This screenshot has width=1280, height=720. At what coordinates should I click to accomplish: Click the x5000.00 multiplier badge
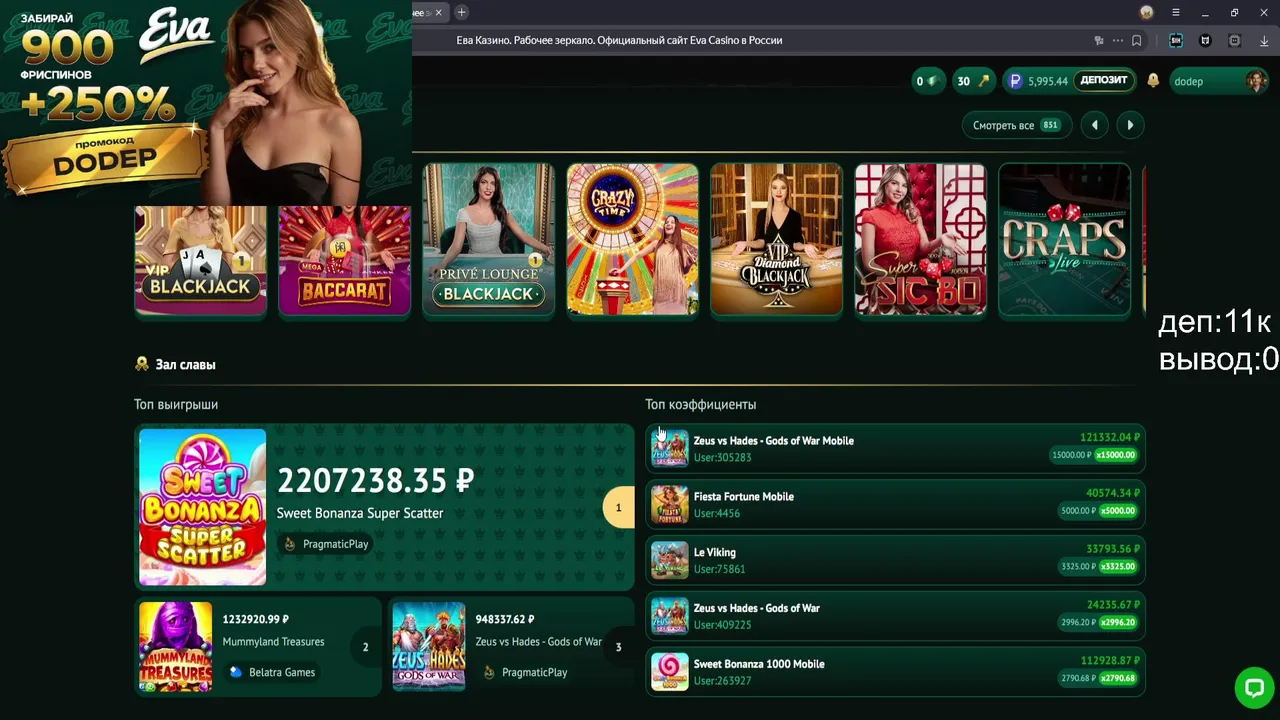tap(1118, 511)
